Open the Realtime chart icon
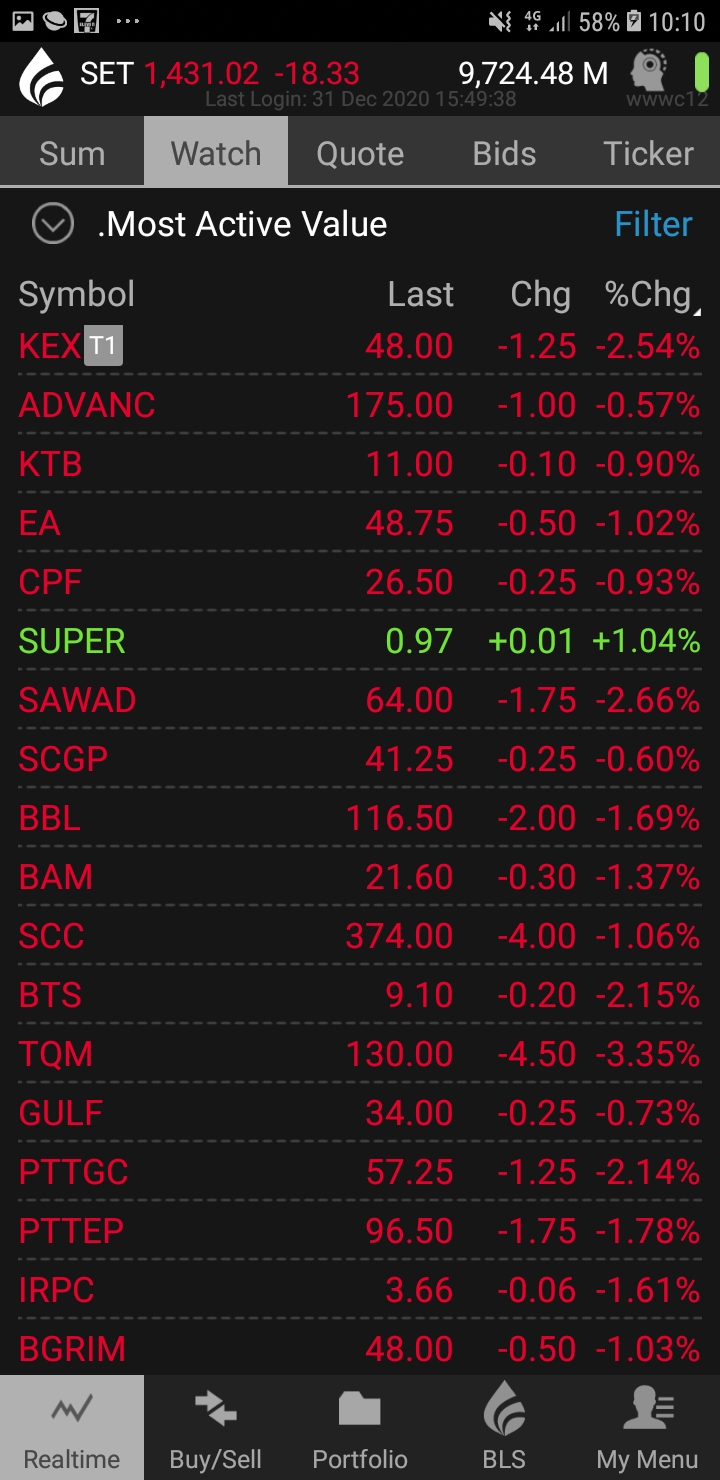Screen dimensions: 720x1480 tap(72, 1412)
